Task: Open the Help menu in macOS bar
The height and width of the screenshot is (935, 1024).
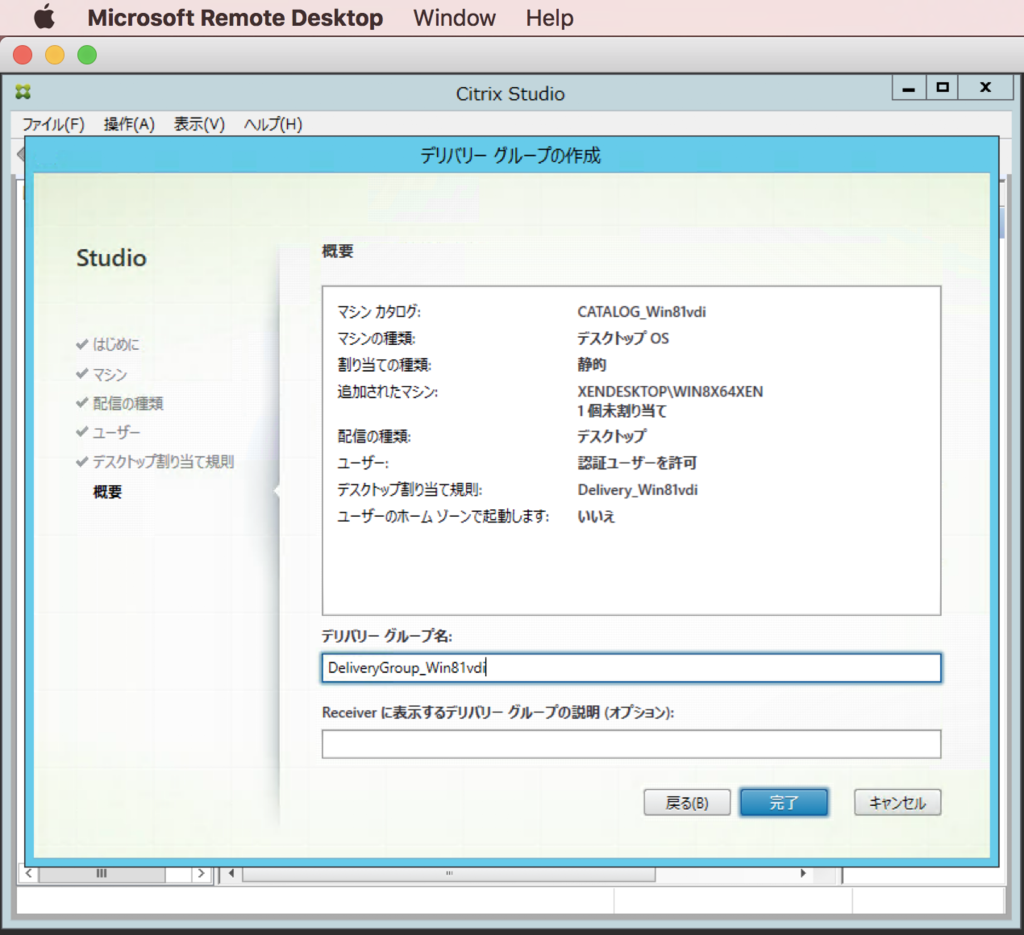Action: 550,18
